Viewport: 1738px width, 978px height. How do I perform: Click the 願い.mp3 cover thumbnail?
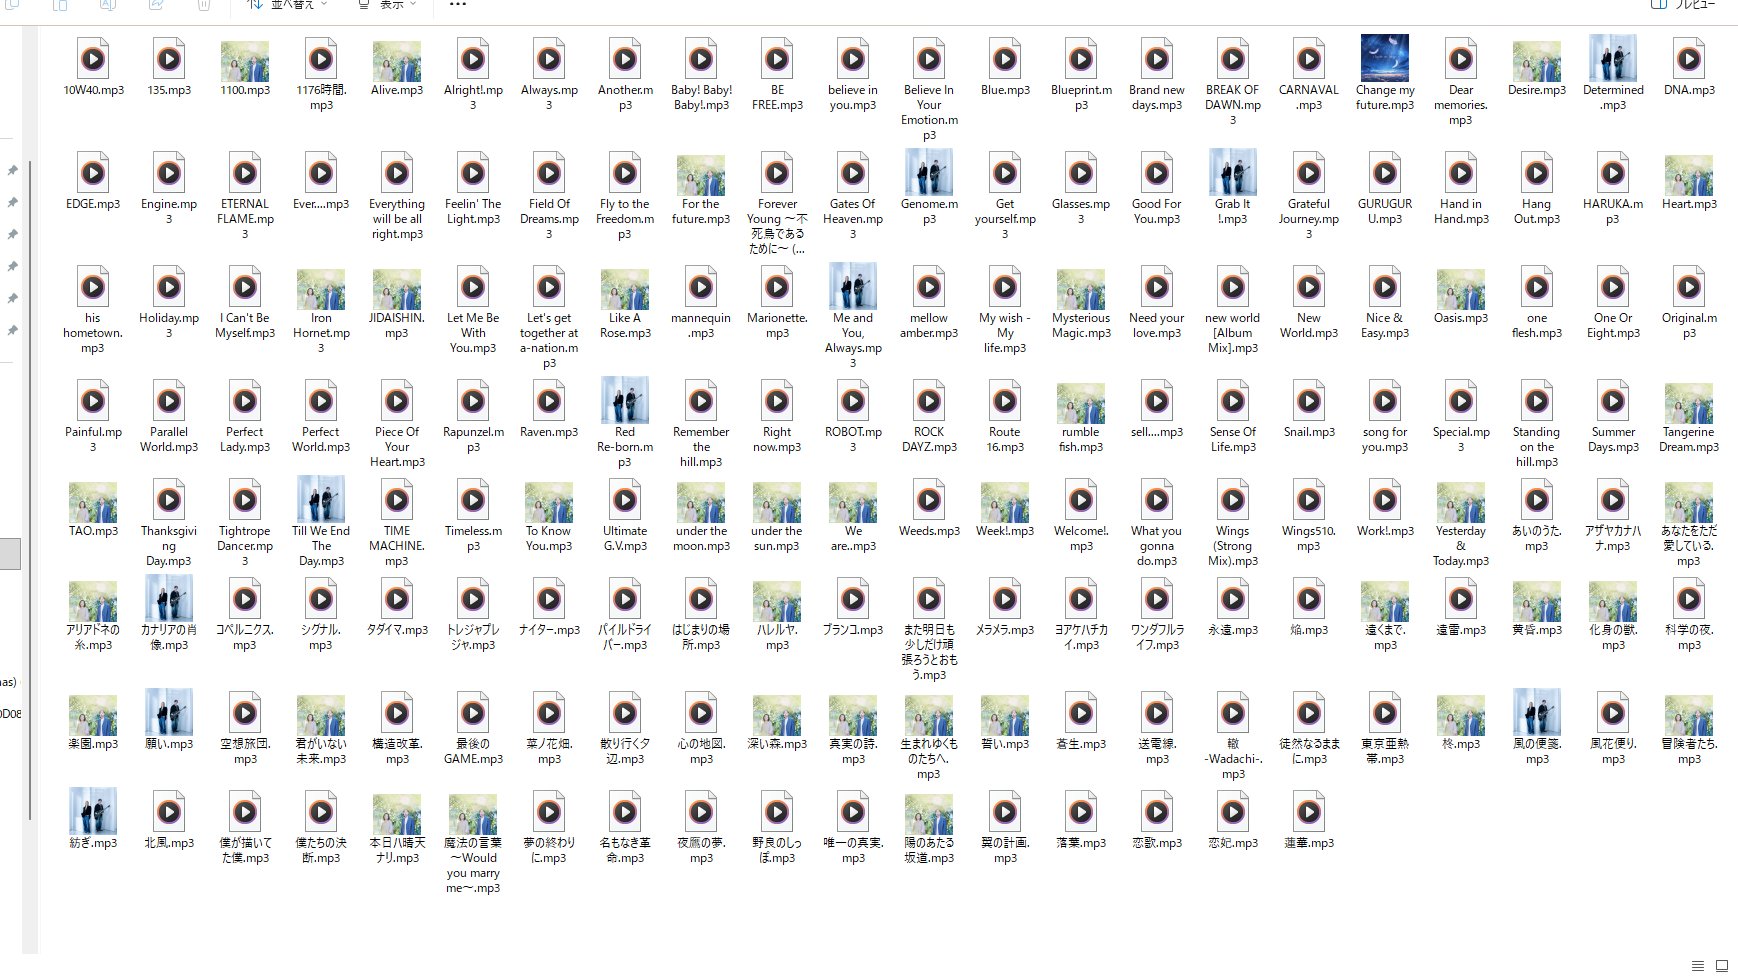(x=169, y=712)
